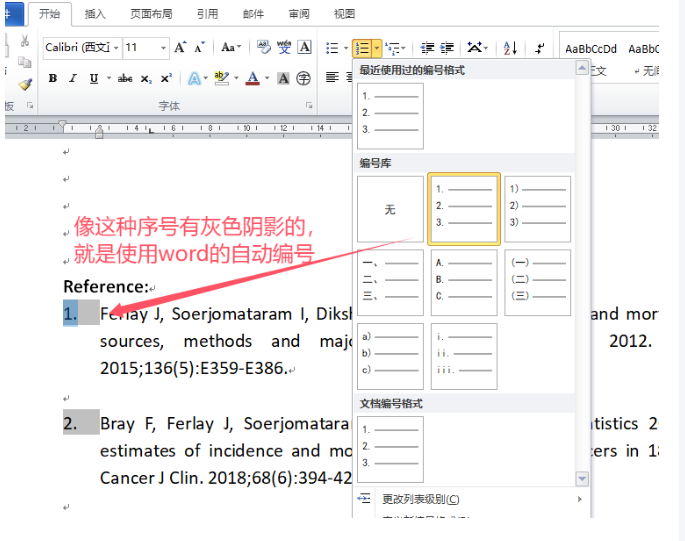Click the Decrease Indent icon

pos(427,48)
